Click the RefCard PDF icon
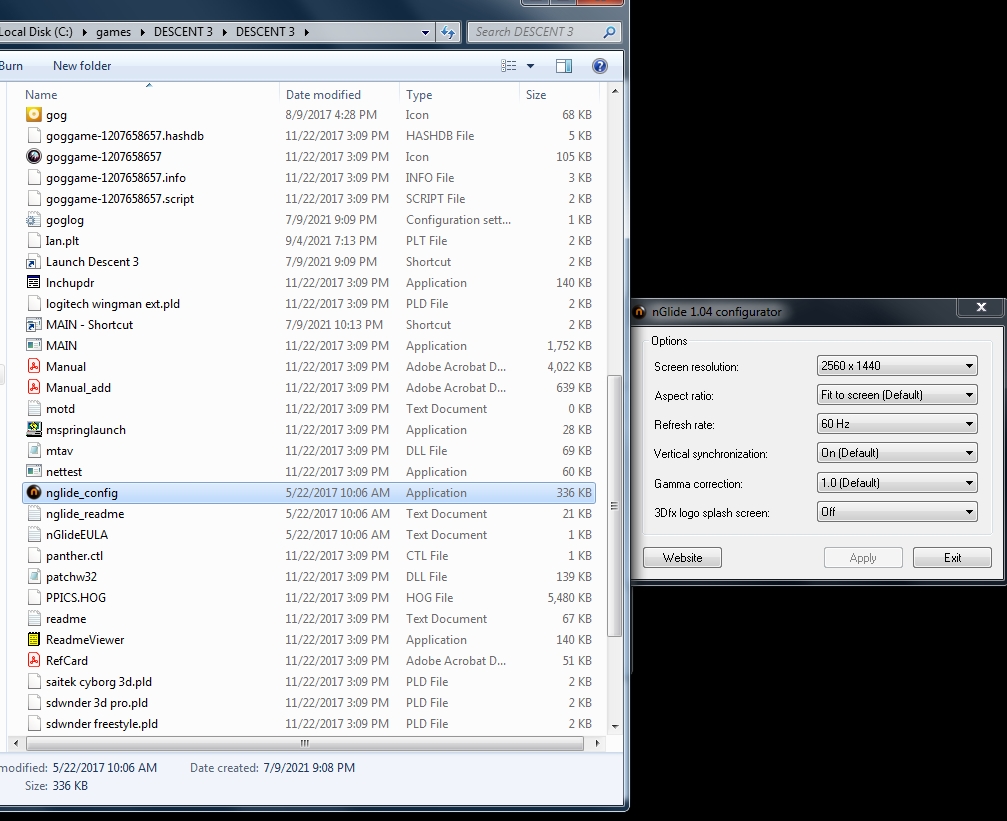This screenshot has width=1007, height=821. point(33,660)
